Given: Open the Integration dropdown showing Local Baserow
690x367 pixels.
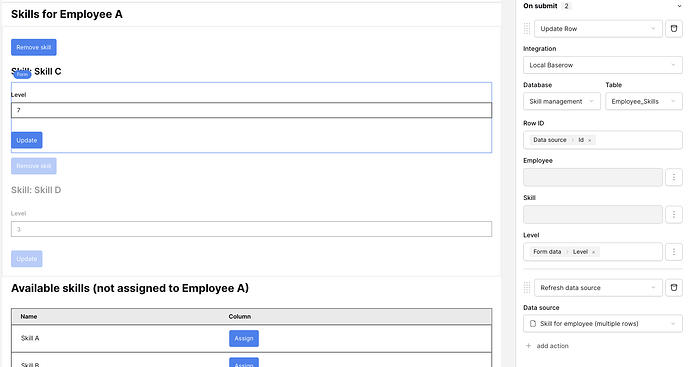Looking at the screenshot, I should [x=602, y=65].
